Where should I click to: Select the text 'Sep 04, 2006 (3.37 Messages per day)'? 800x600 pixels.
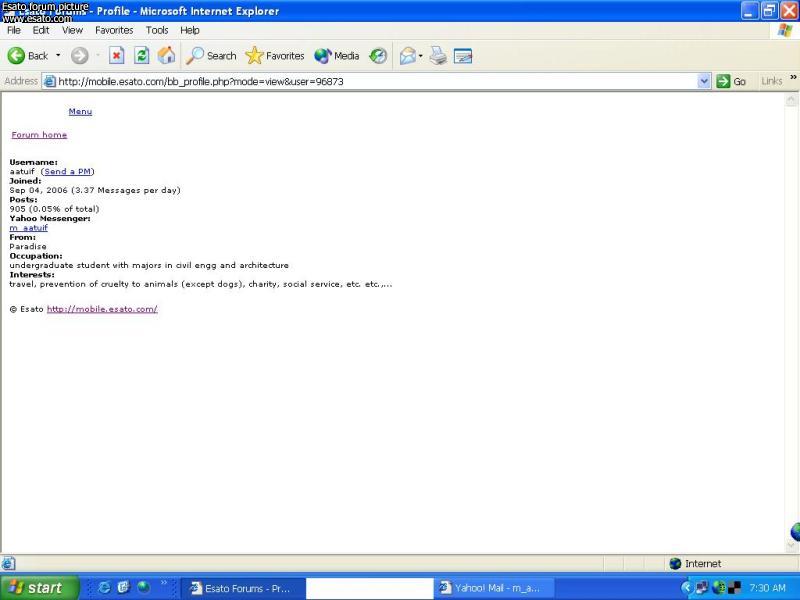[95, 190]
